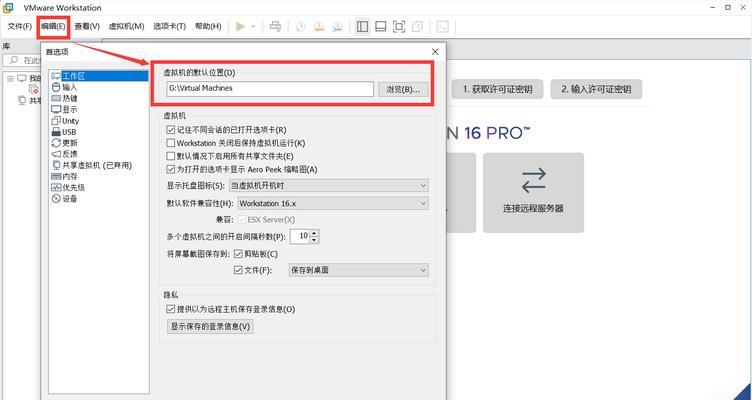
Task: Open the 显示托盘图标(S) dropdown
Action: click(329, 185)
